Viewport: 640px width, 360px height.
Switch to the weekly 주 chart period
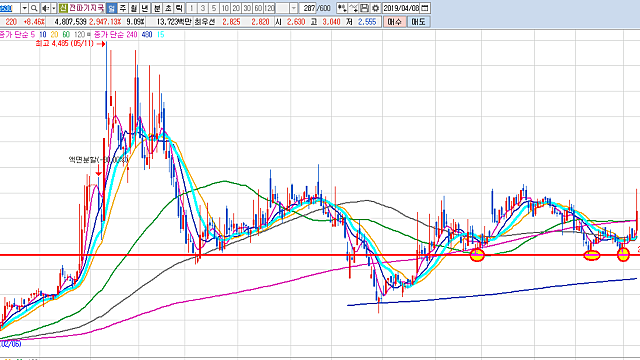pyautogui.click(x=122, y=8)
